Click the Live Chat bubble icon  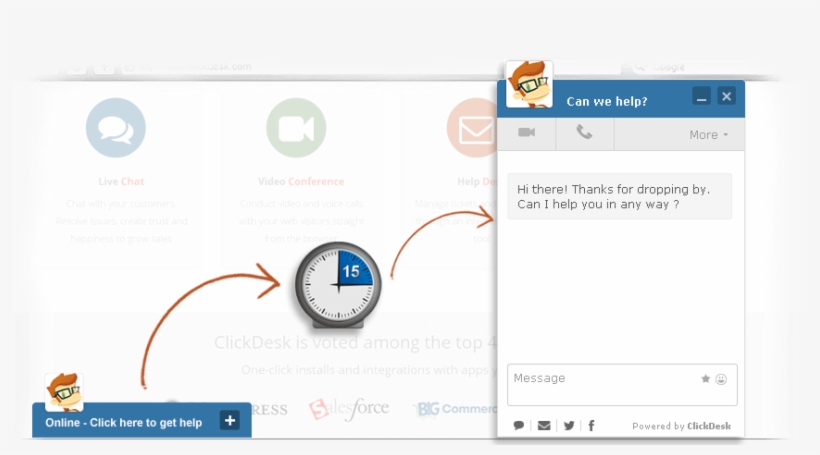116,128
